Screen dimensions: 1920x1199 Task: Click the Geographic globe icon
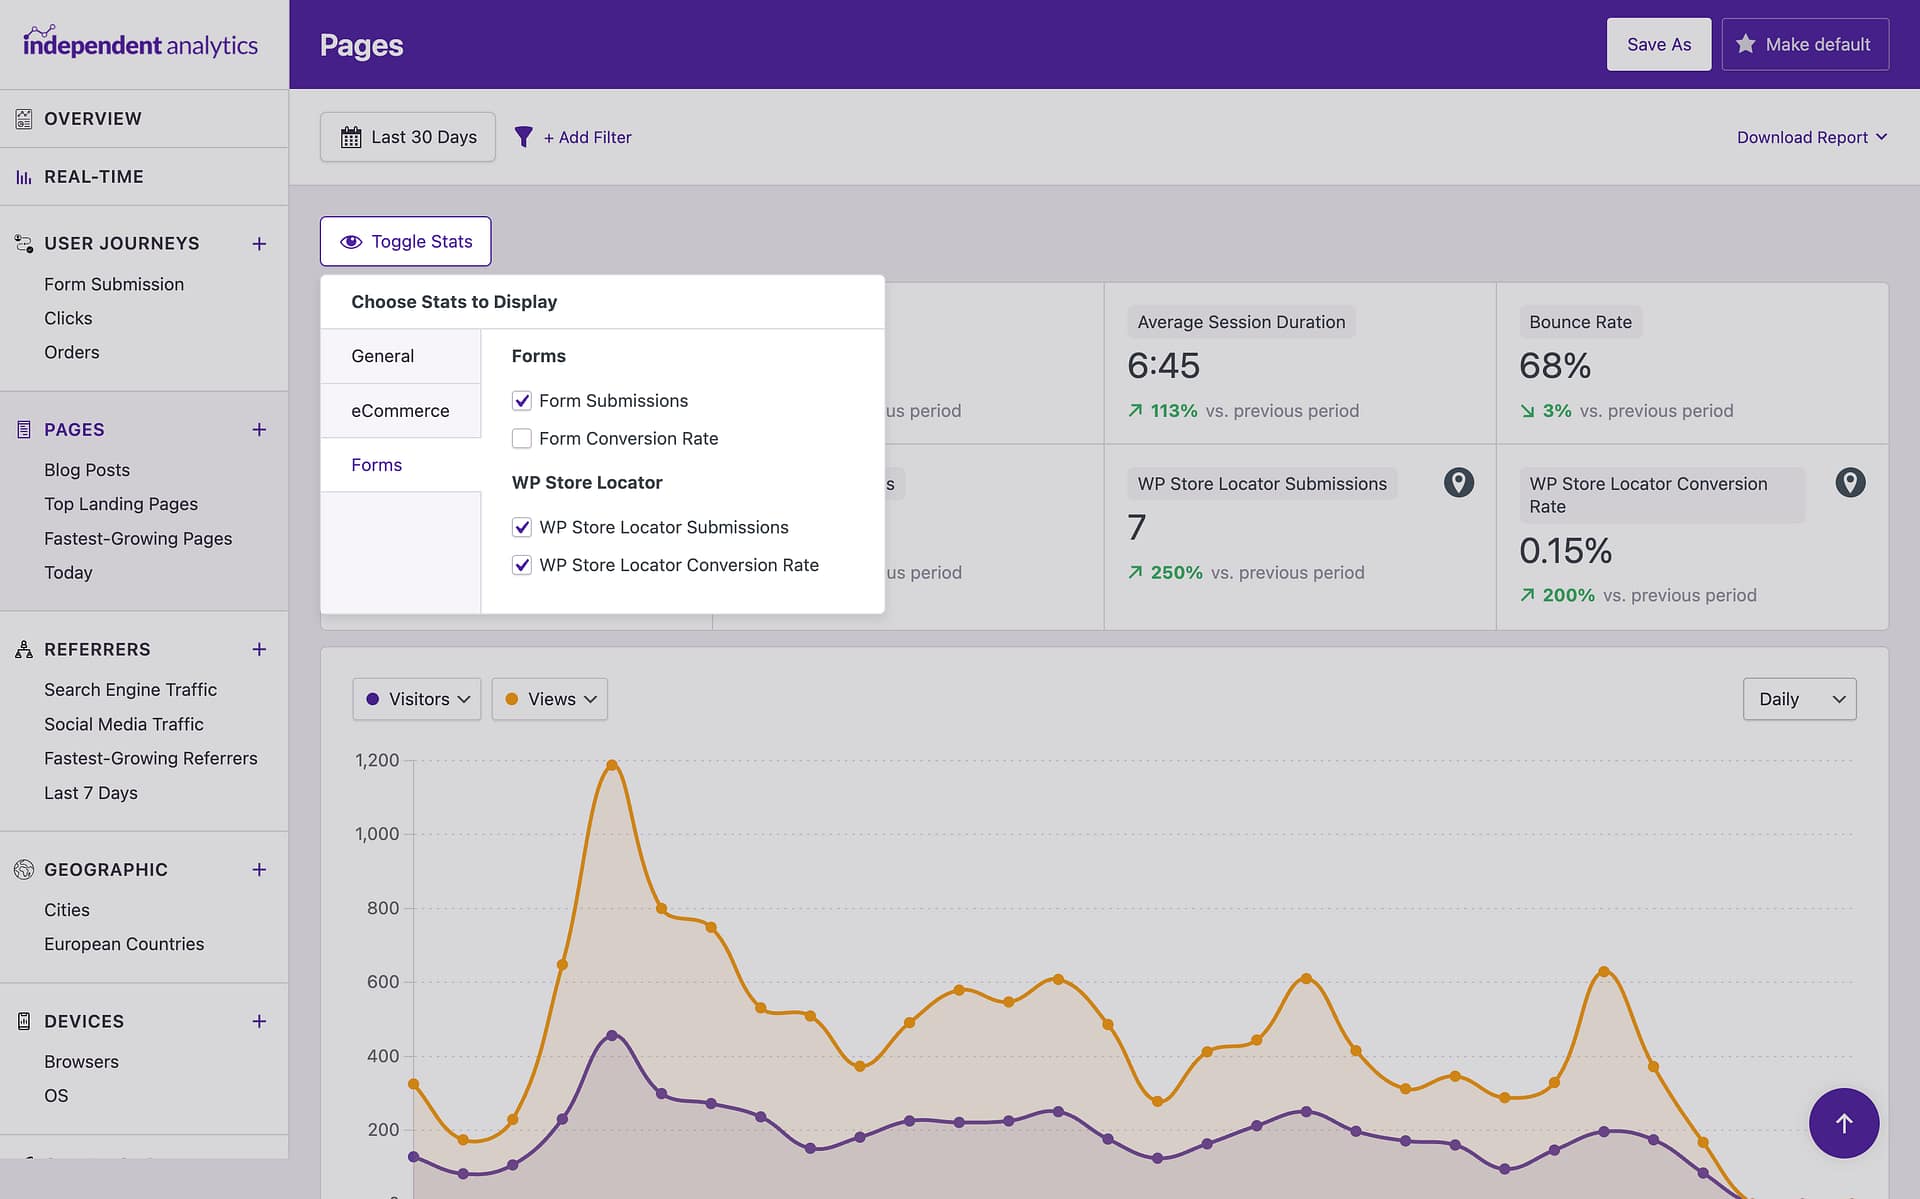[x=24, y=869]
